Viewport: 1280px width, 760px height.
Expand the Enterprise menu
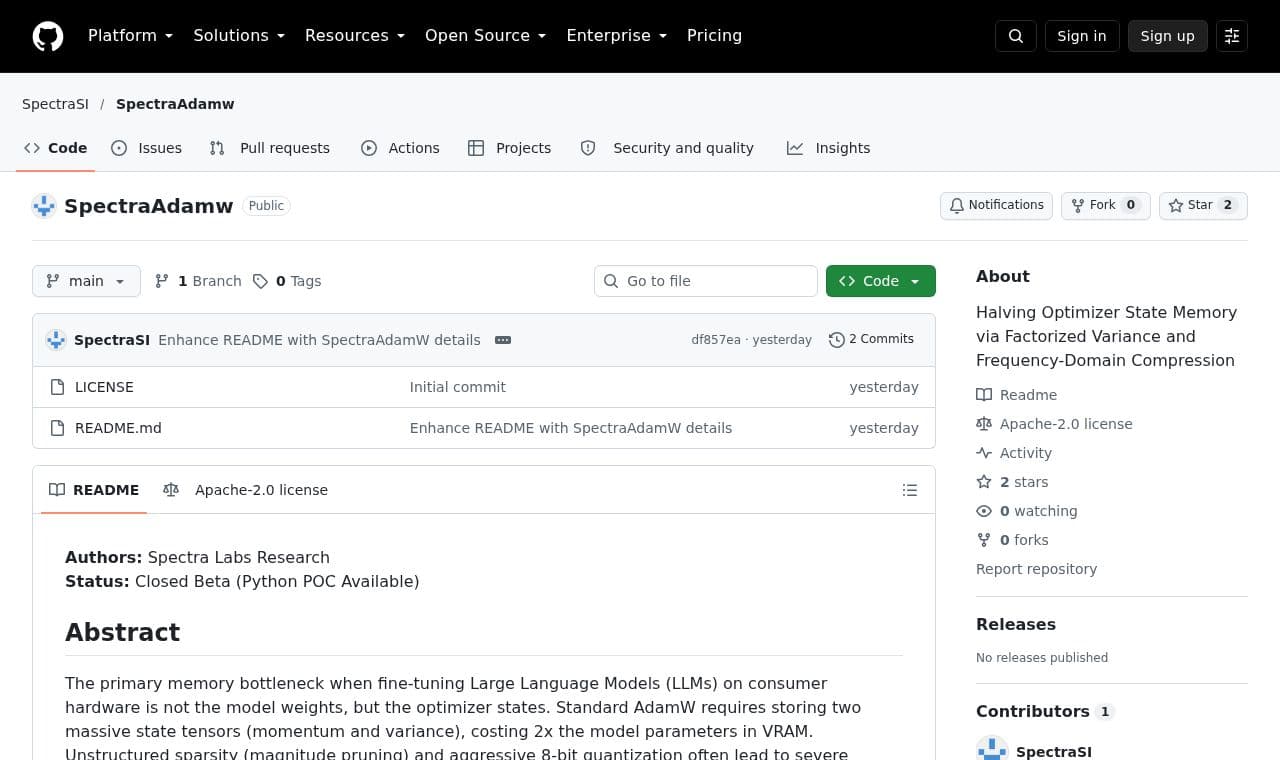click(x=617, y=36)
